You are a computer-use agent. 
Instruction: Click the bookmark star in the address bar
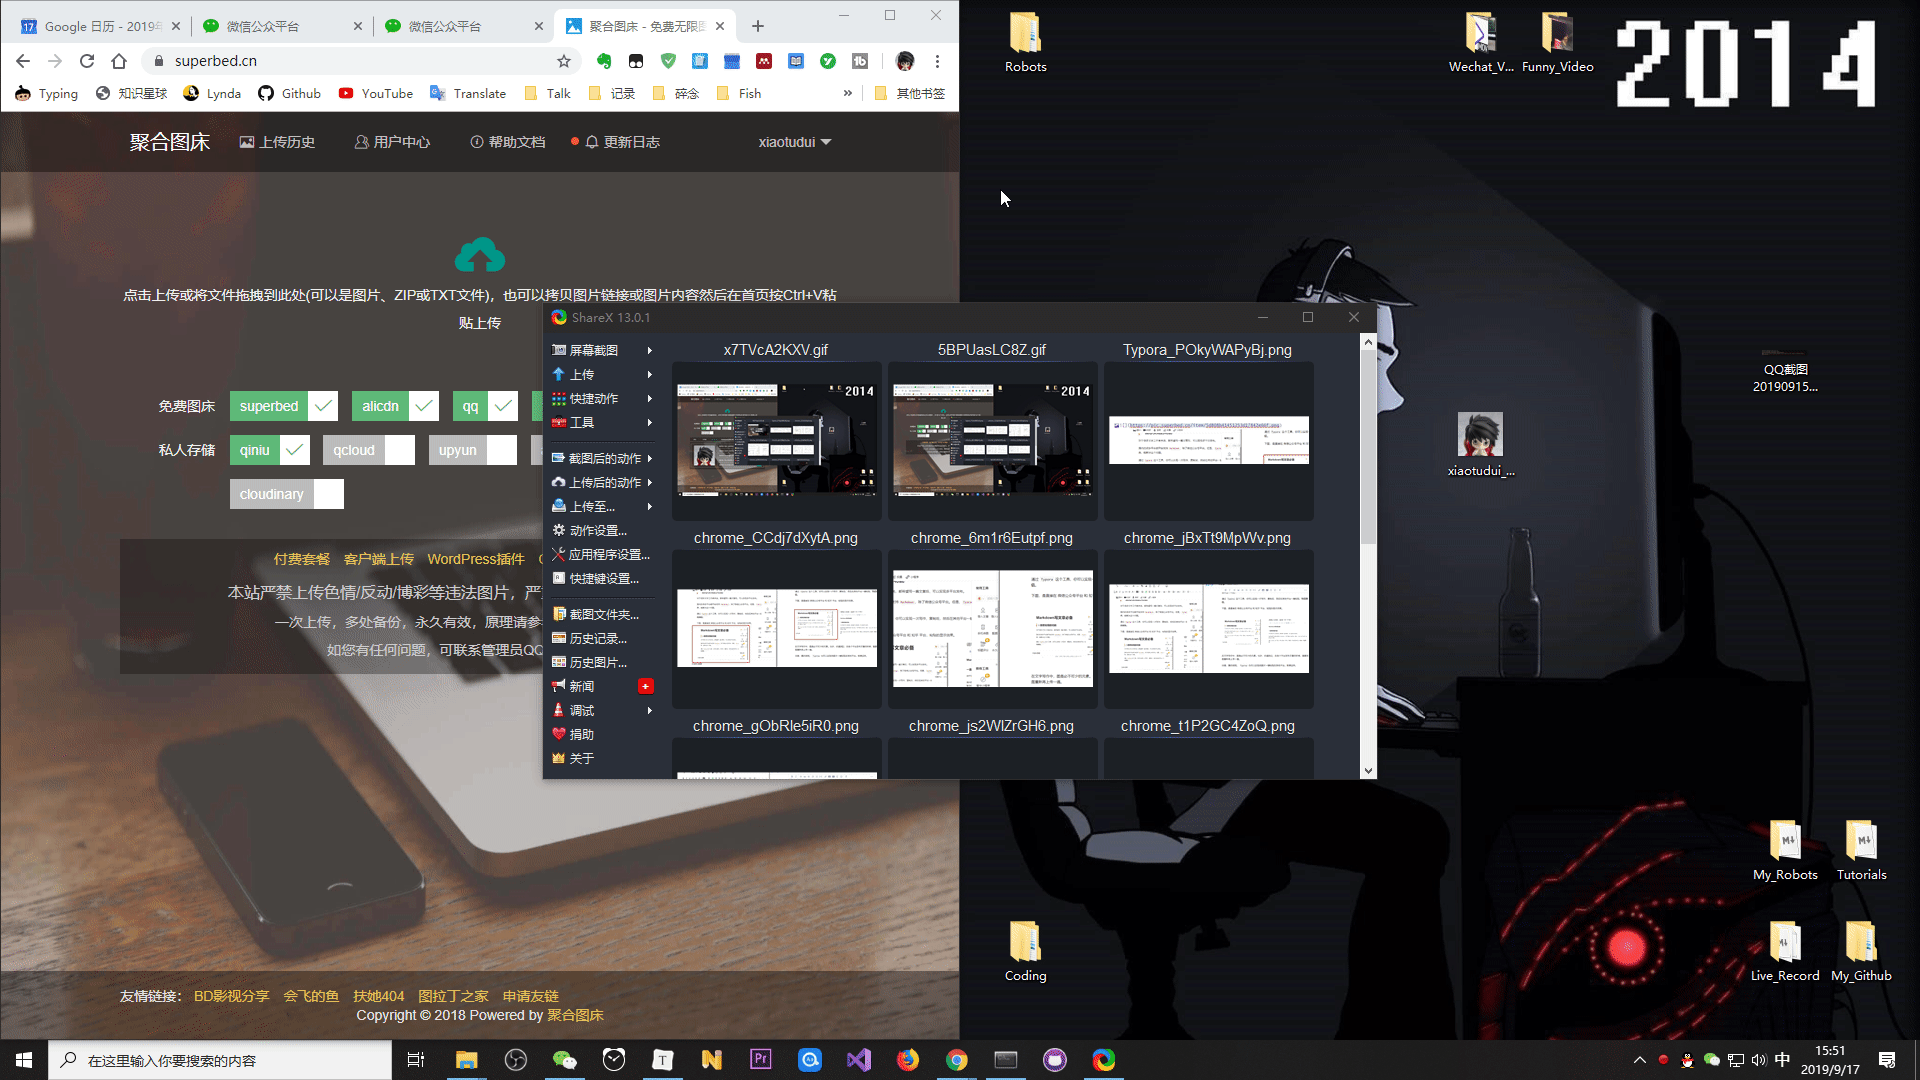[564, 61]
